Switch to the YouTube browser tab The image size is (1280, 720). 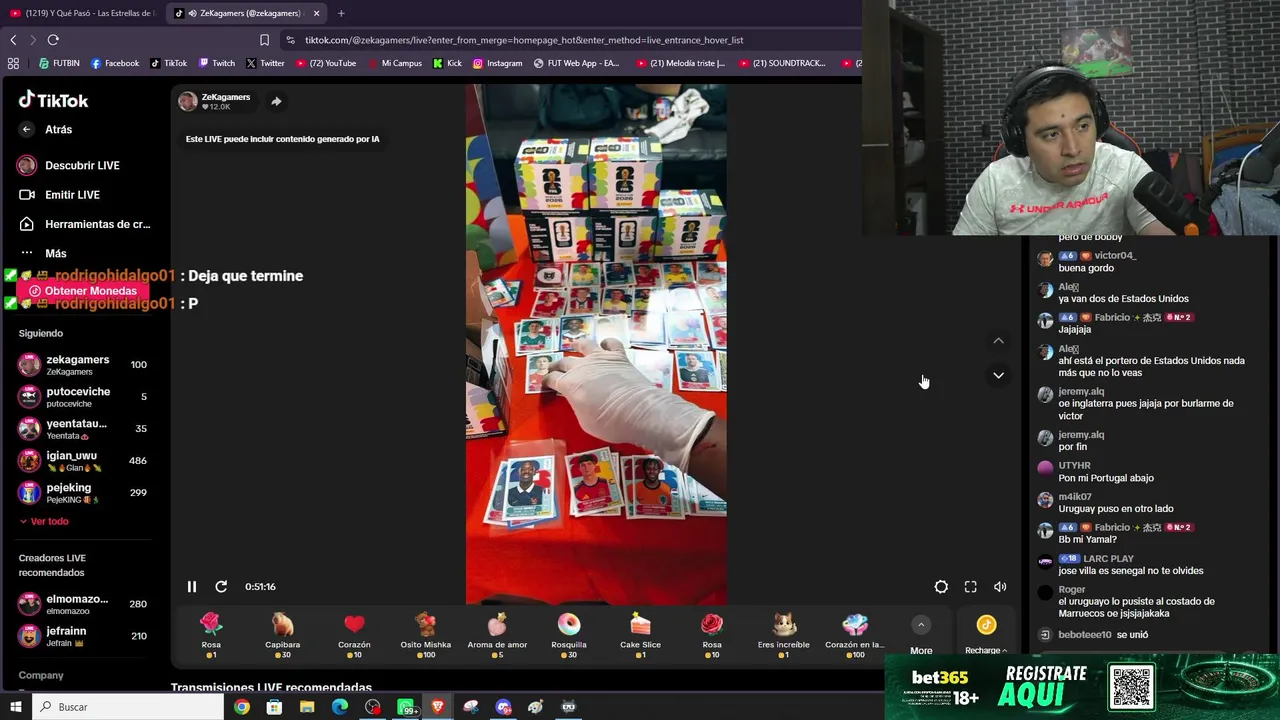(84, 13)
